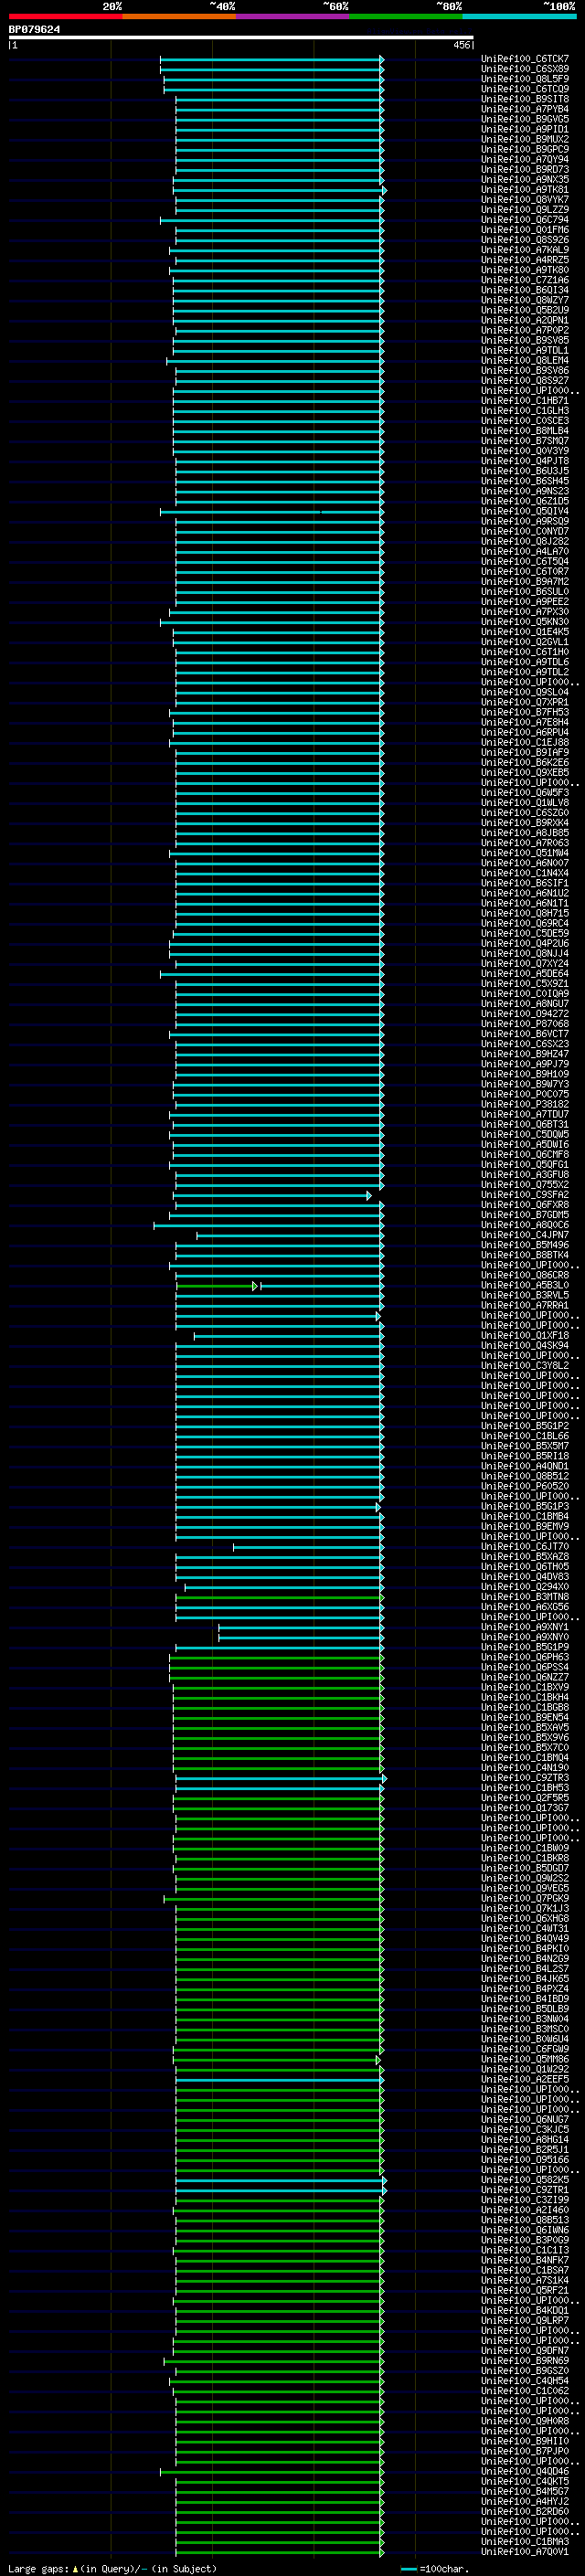
Task: Open hit UniRef100_B8BTK4
Action: 525,1255
